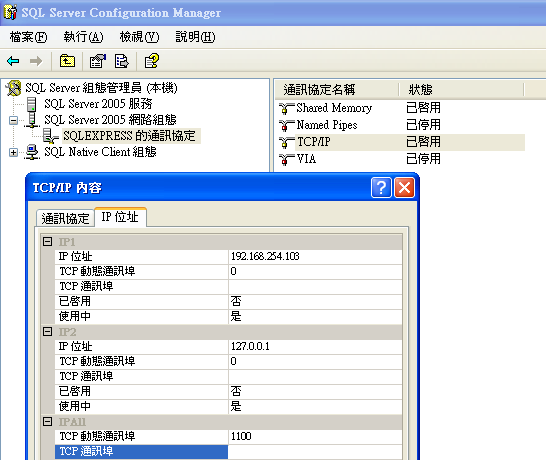This screenshot has width=546, height=460.
Task: Click IP2 使用中 value 是
Action: tap(315, 407)
